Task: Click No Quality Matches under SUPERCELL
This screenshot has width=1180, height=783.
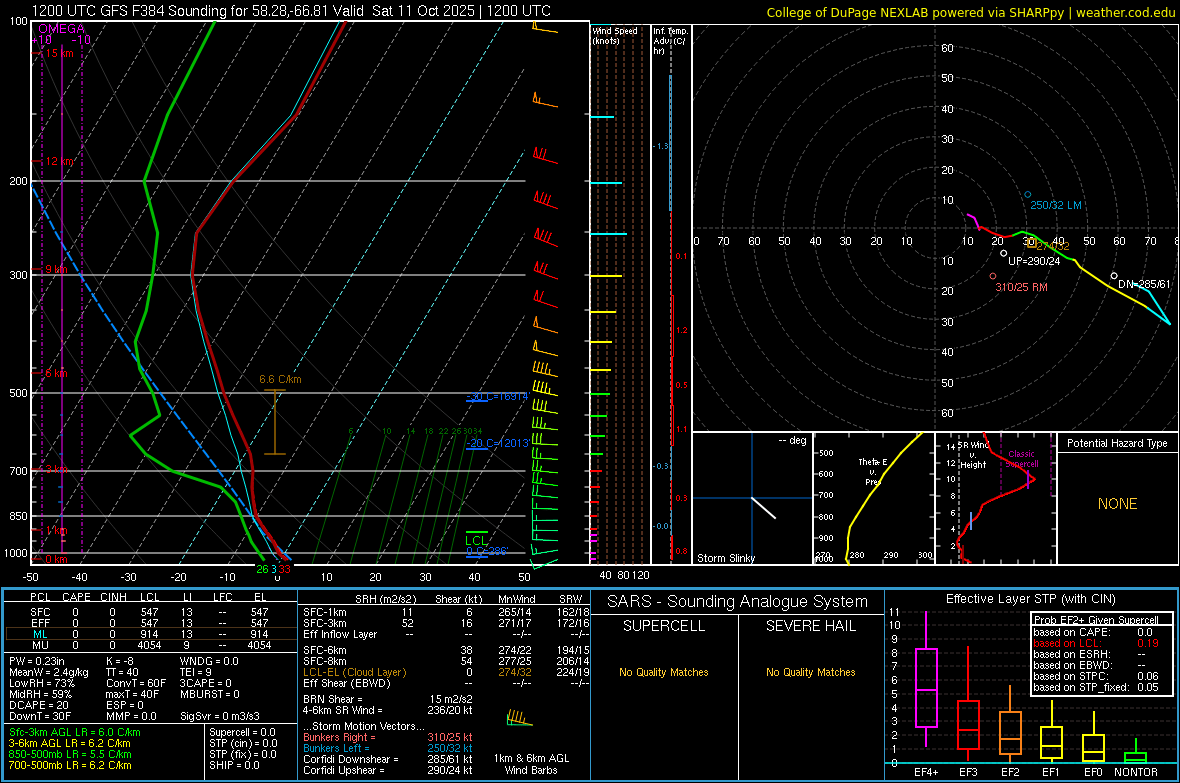Action: pyautogui.click(x=664, y=672)
